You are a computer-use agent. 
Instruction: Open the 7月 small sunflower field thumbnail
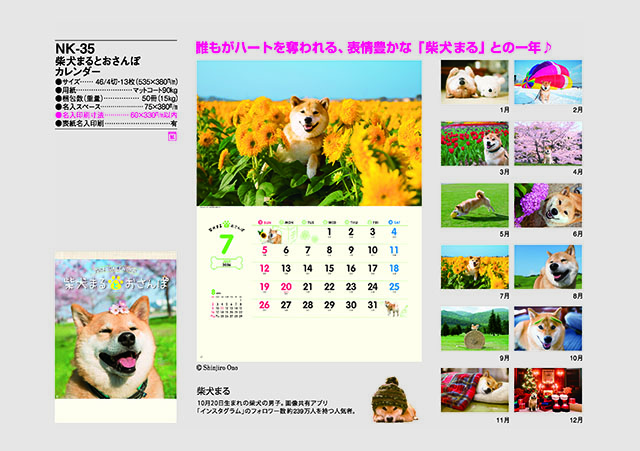tap(475, 267)
